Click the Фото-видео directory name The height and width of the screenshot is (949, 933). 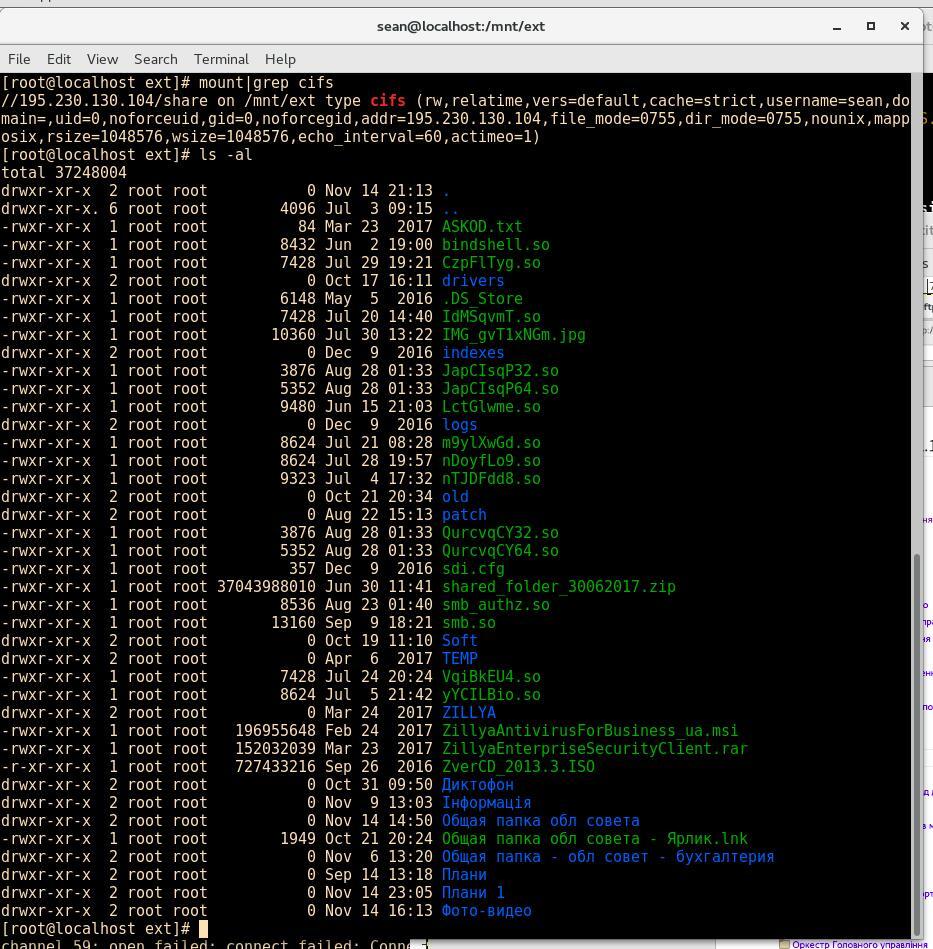pyautogui.click(x=486, y=911)
